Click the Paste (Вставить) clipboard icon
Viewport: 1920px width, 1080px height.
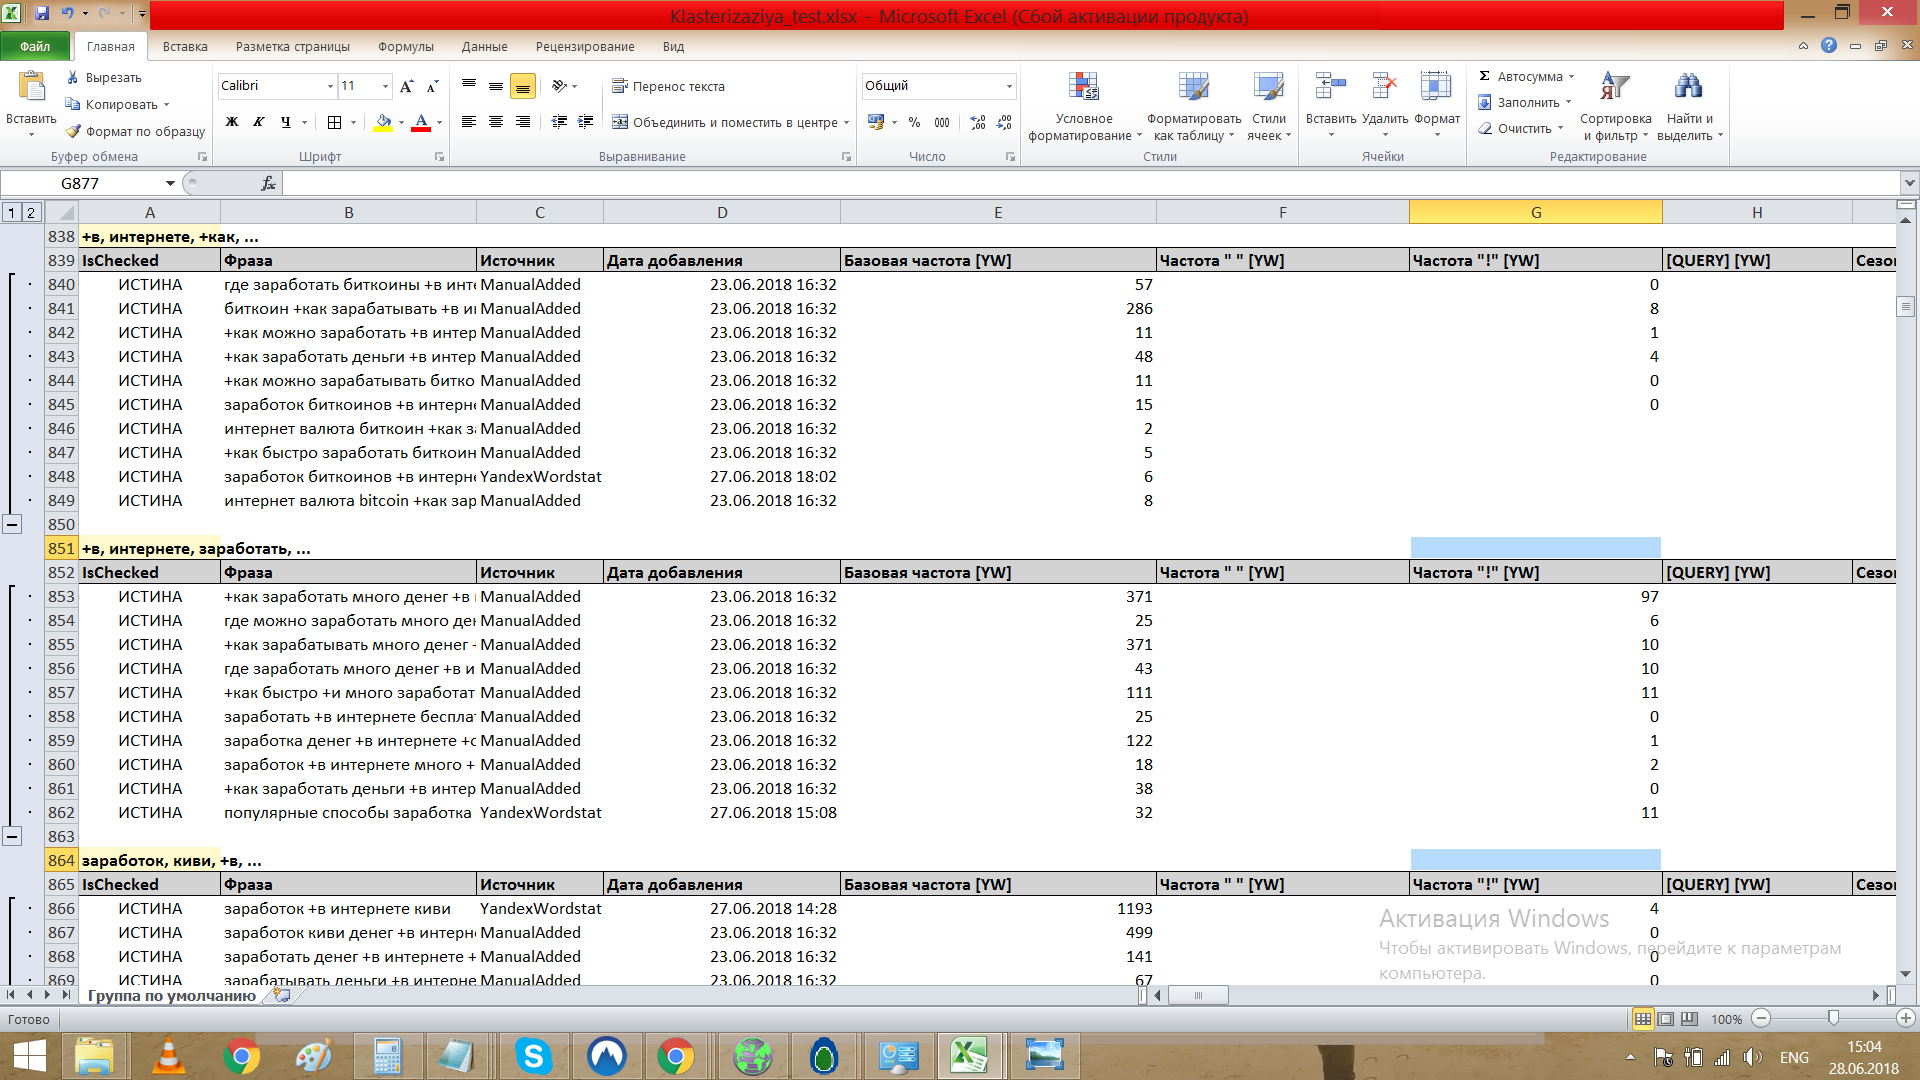pos(31,88)
